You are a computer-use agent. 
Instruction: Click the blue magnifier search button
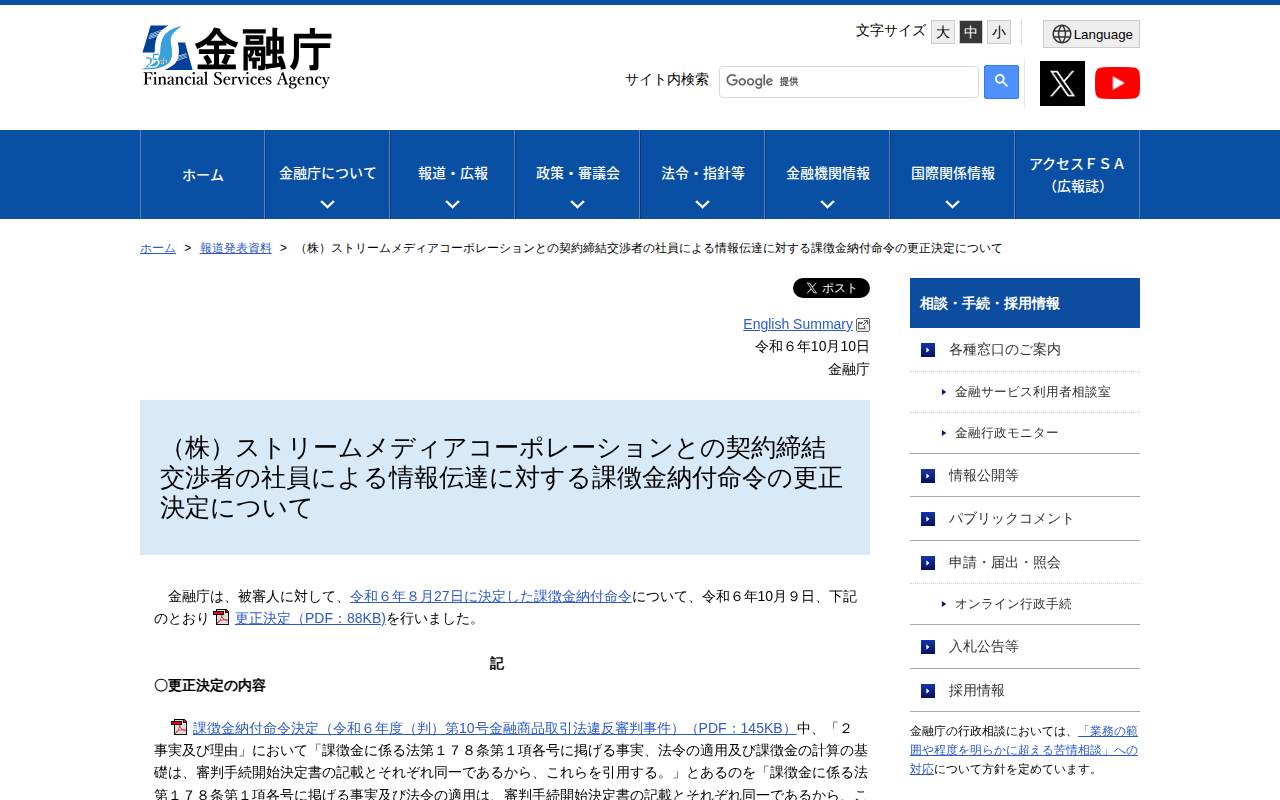point(1001,82)
